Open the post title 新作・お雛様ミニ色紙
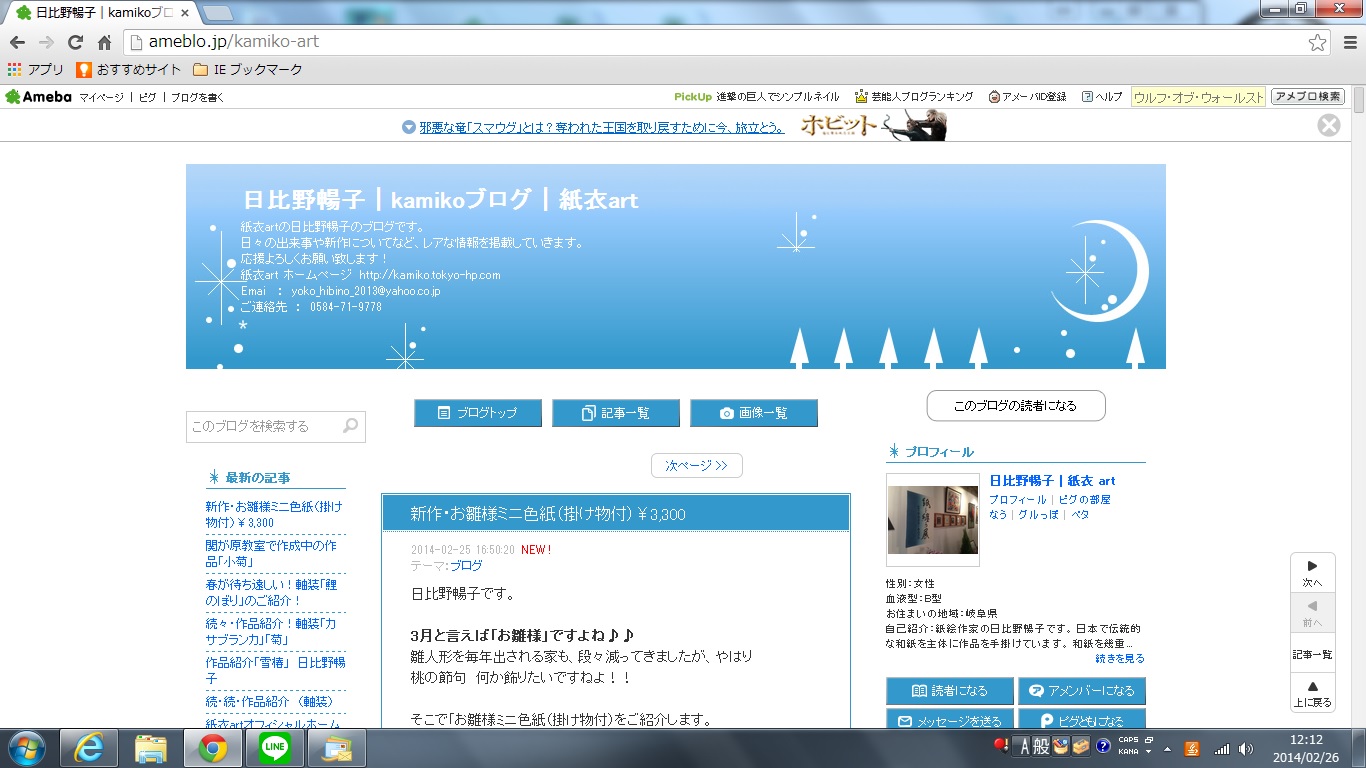Screen dimensions: 1366x768 548,514
